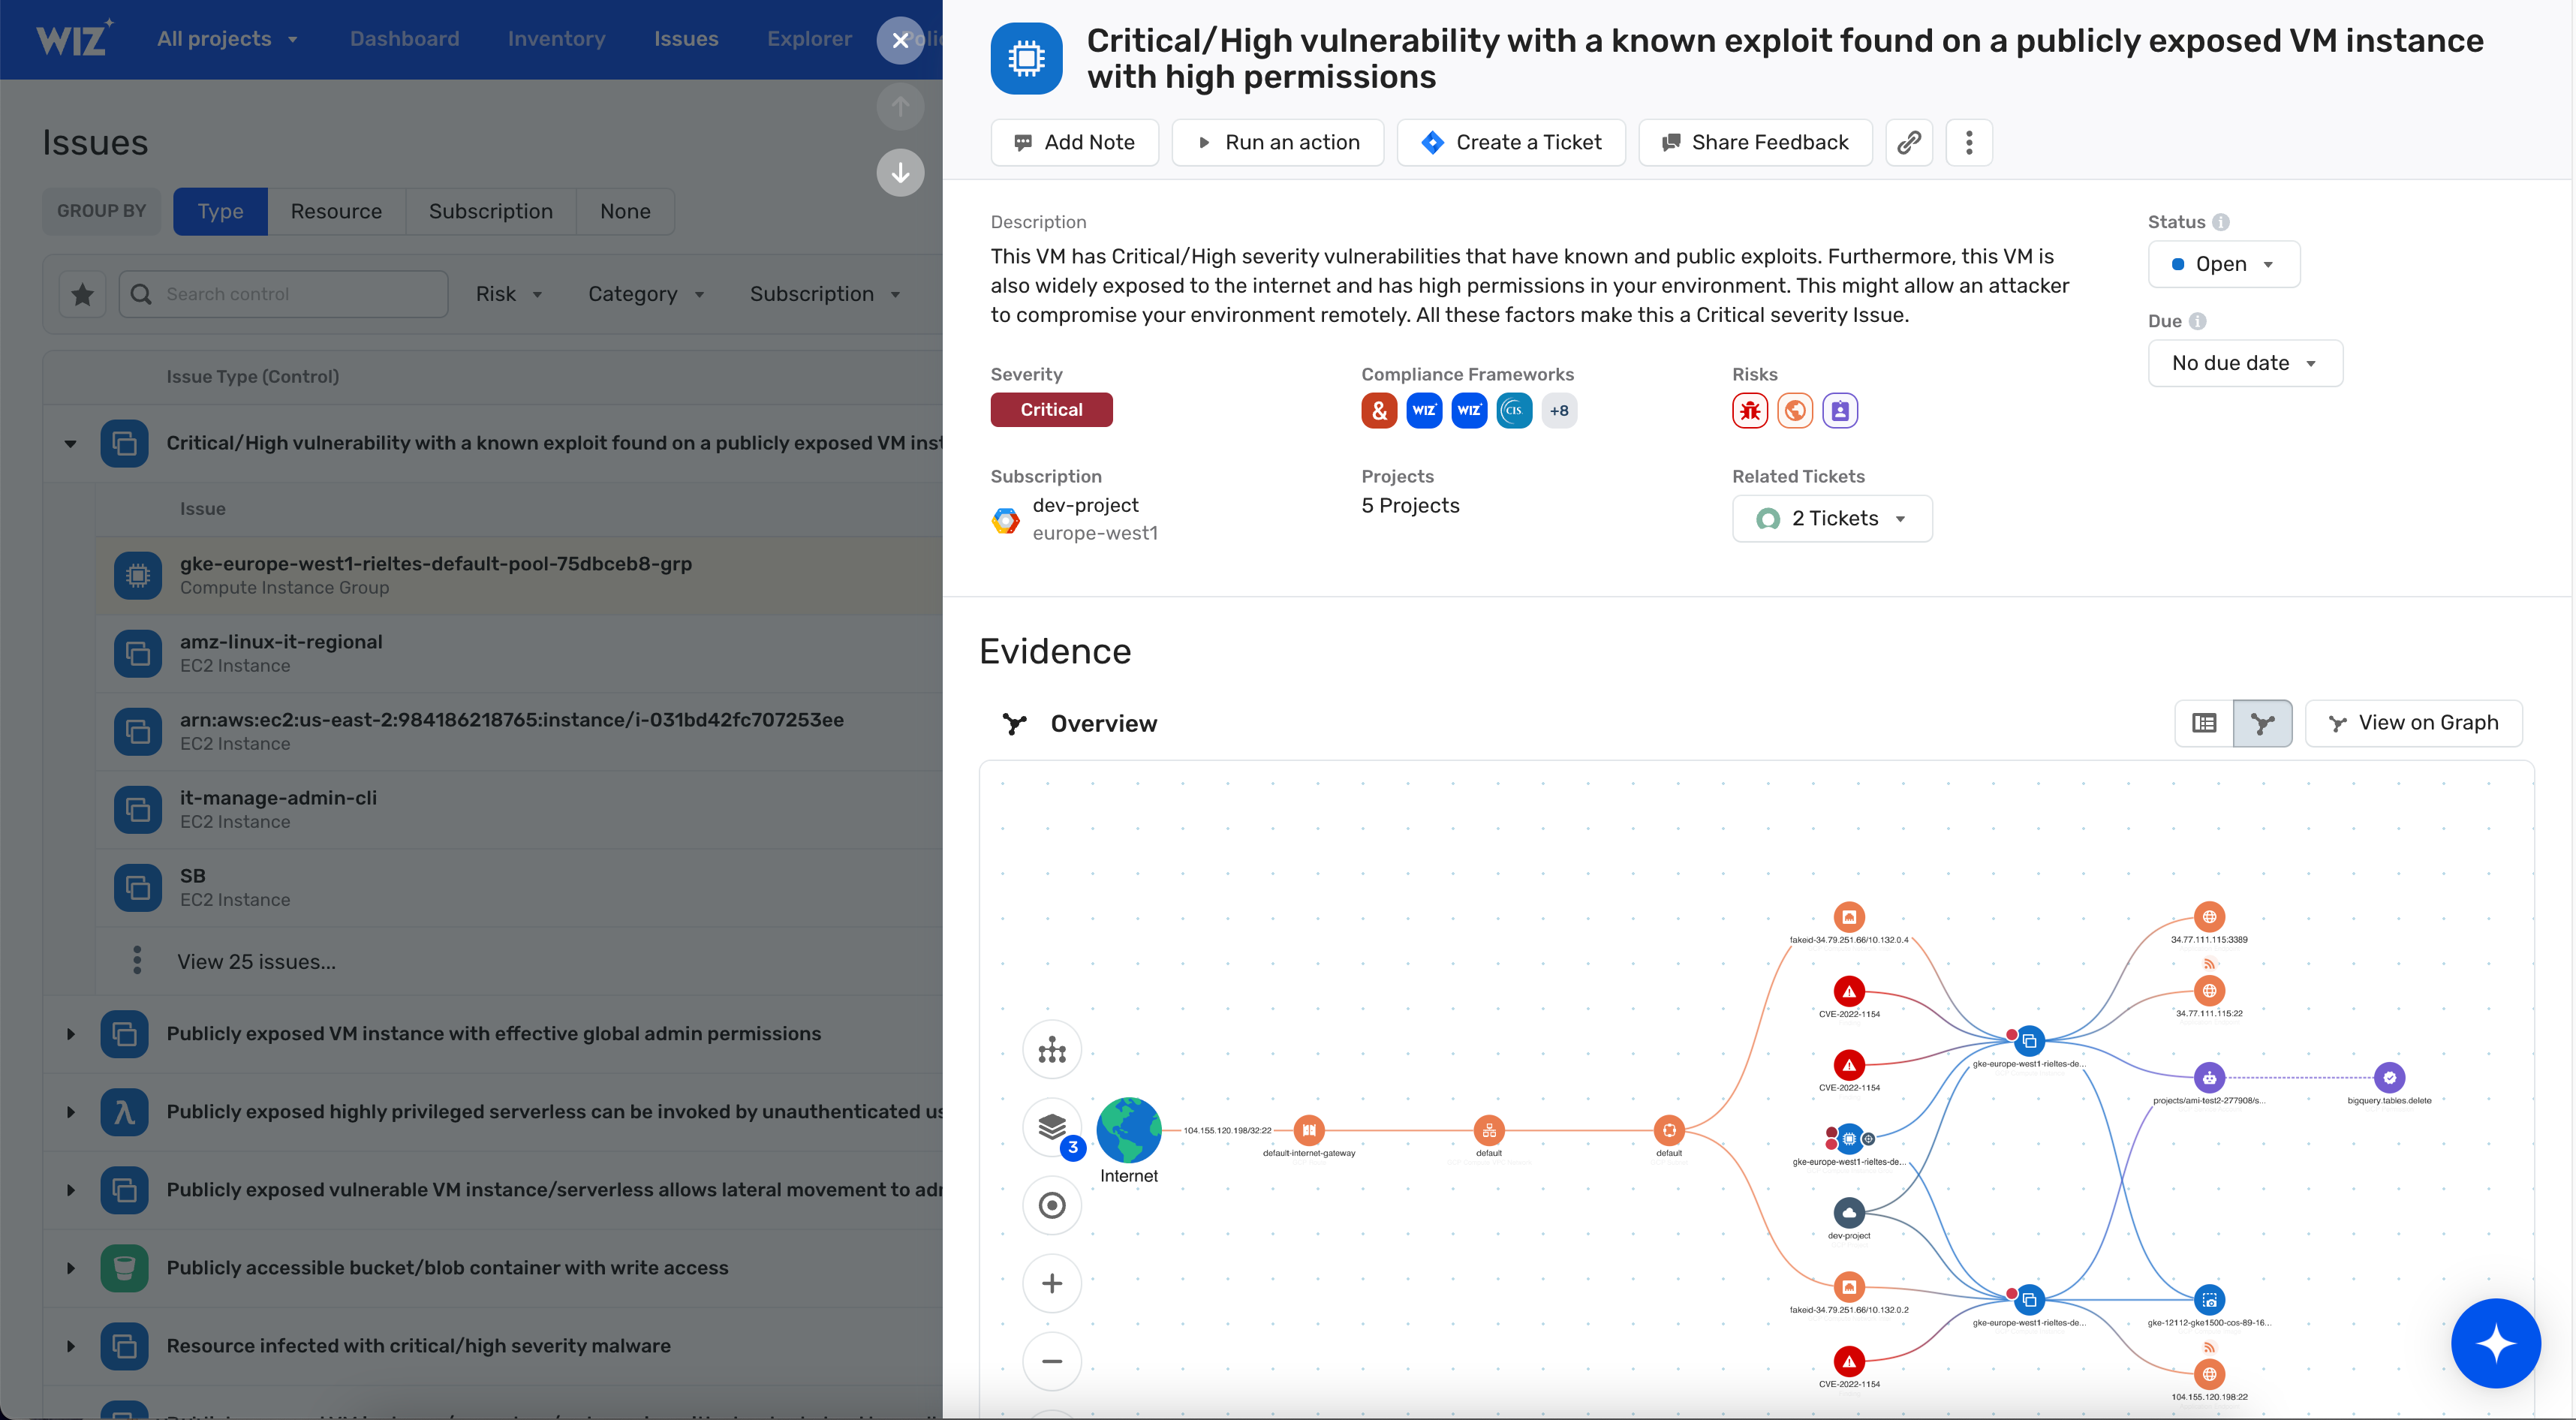This screenshot has height=1420, width=2576.
Task: Click the internet exposure globe risk icon
Action: pyautogui.click(x=1795, y=410)
